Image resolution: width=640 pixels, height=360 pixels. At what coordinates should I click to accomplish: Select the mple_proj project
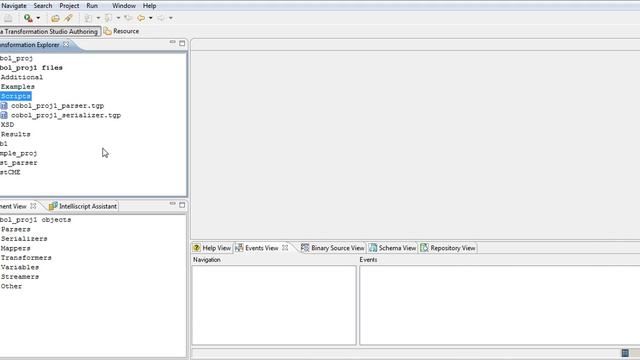(18, 153)
